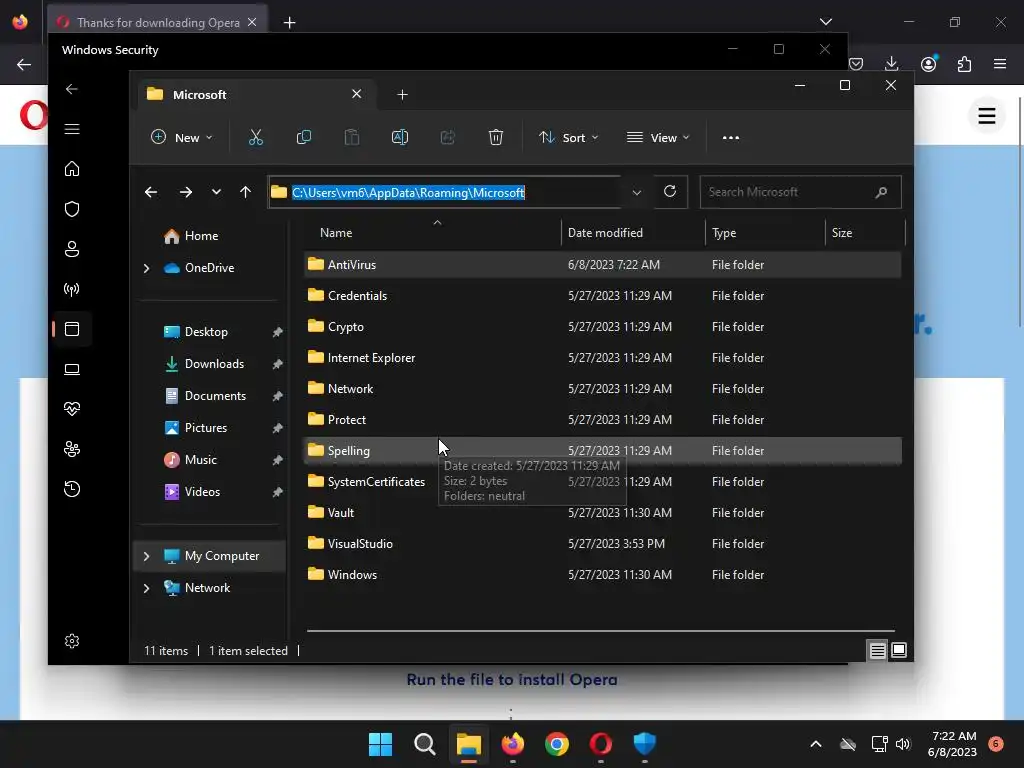The image size is (1024, 768).
Task: Open taskbar Search magnifier
Action: pyautogui.click(x=424, y=744)
